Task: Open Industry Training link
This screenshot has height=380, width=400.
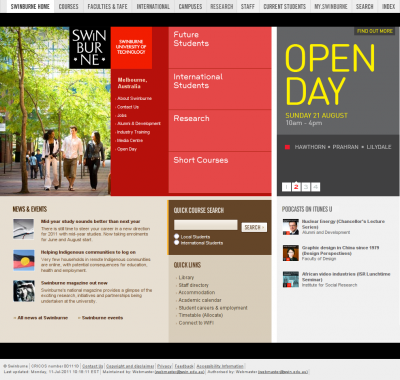Action: (x=133, y=132)
